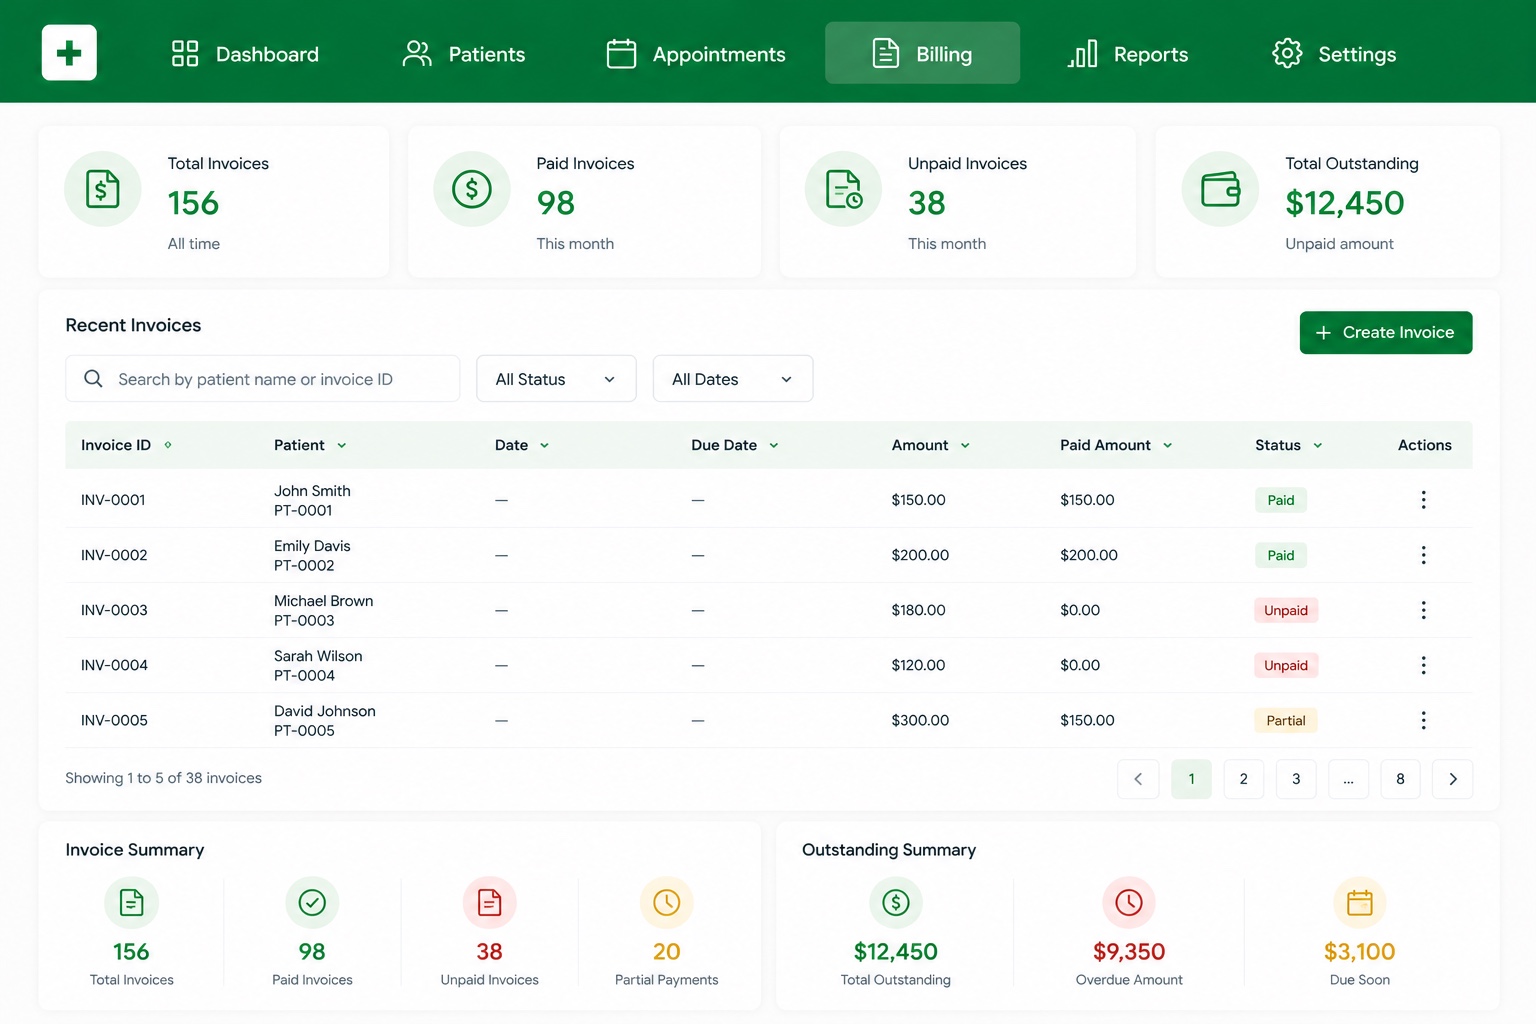This screenshot has width=1536, height=1024.
Task: Click the Partial Payments clock icon
Action: (x=666, y=903)
